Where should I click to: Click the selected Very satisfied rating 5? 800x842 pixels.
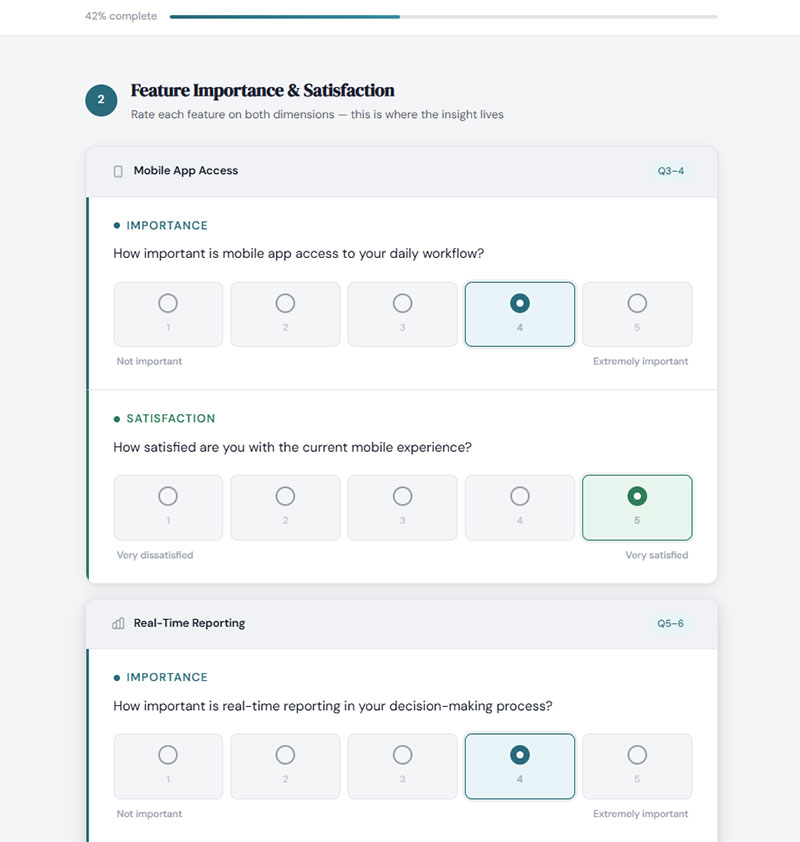[x=637, y=507]
